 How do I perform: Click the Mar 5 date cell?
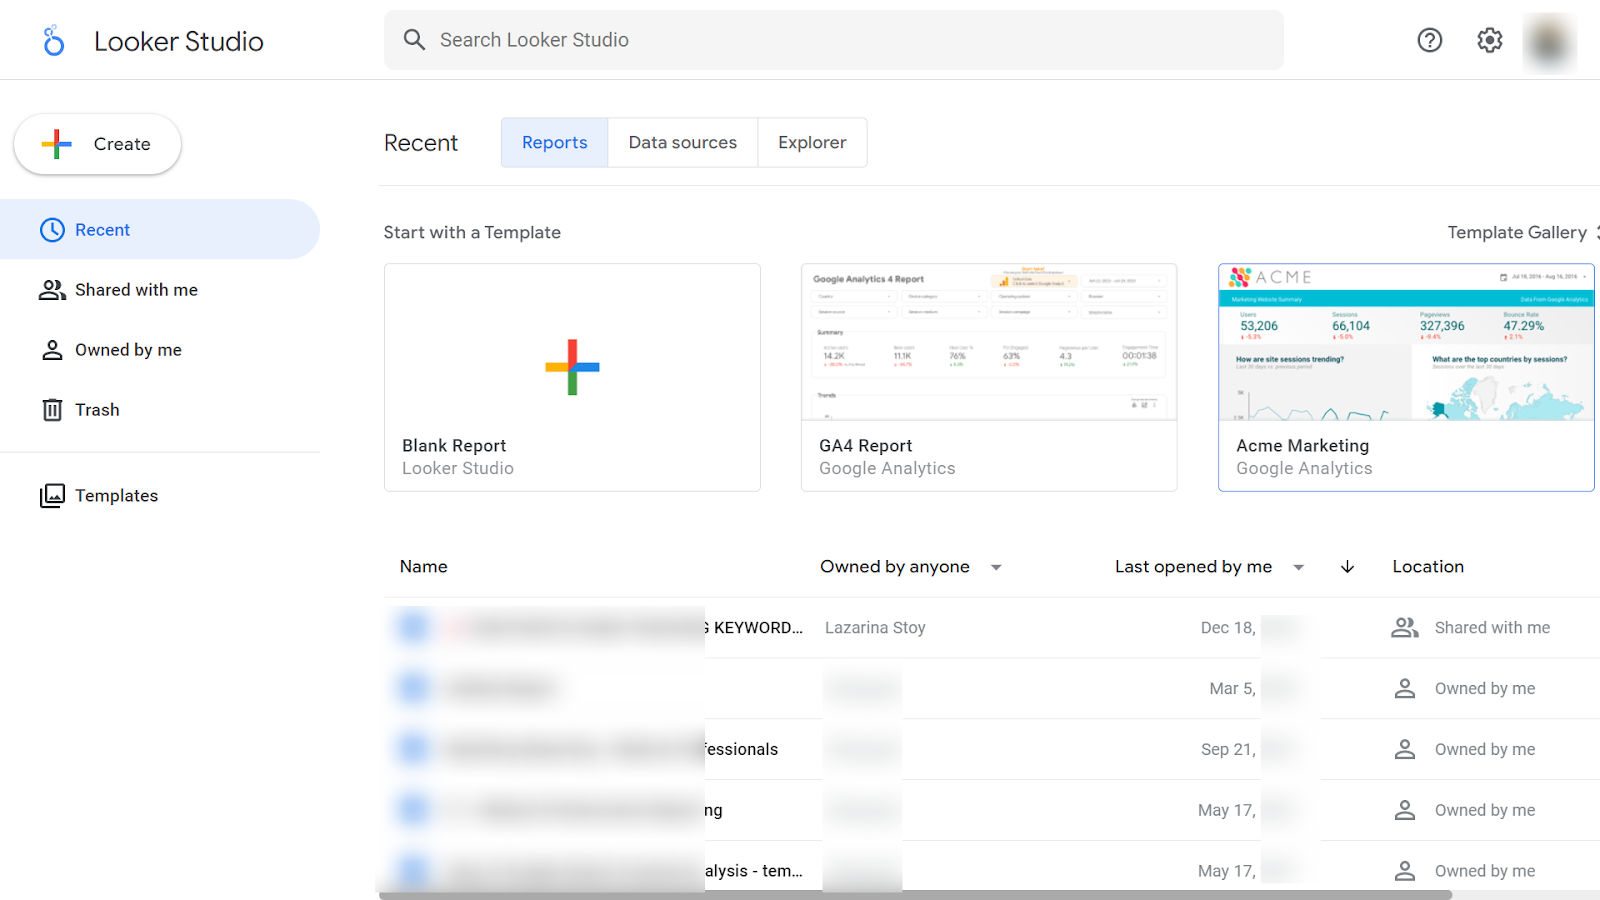point(1232,689)
